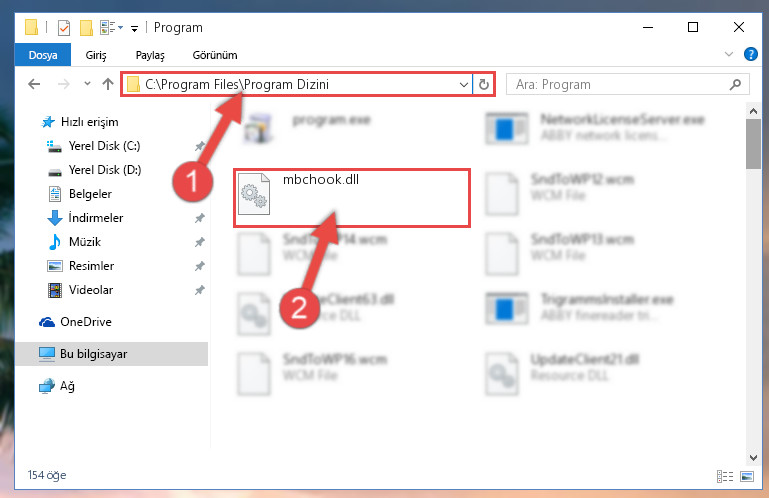
Task: Switch to the Görünüm ribbon tab
Action: pos(215,55)
